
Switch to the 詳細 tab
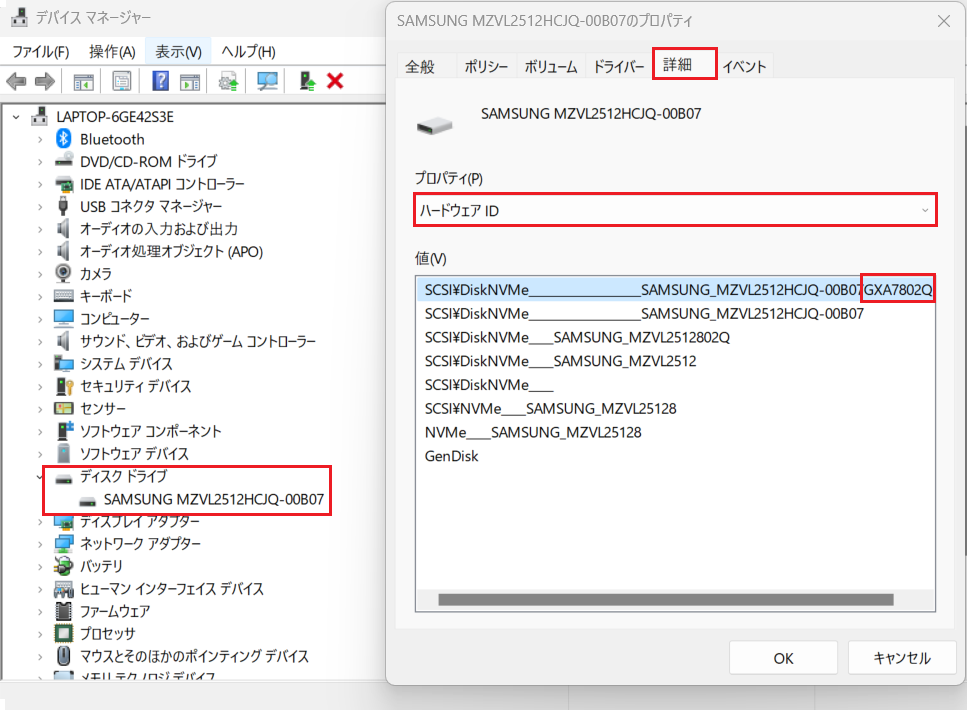tap(685, 64)
